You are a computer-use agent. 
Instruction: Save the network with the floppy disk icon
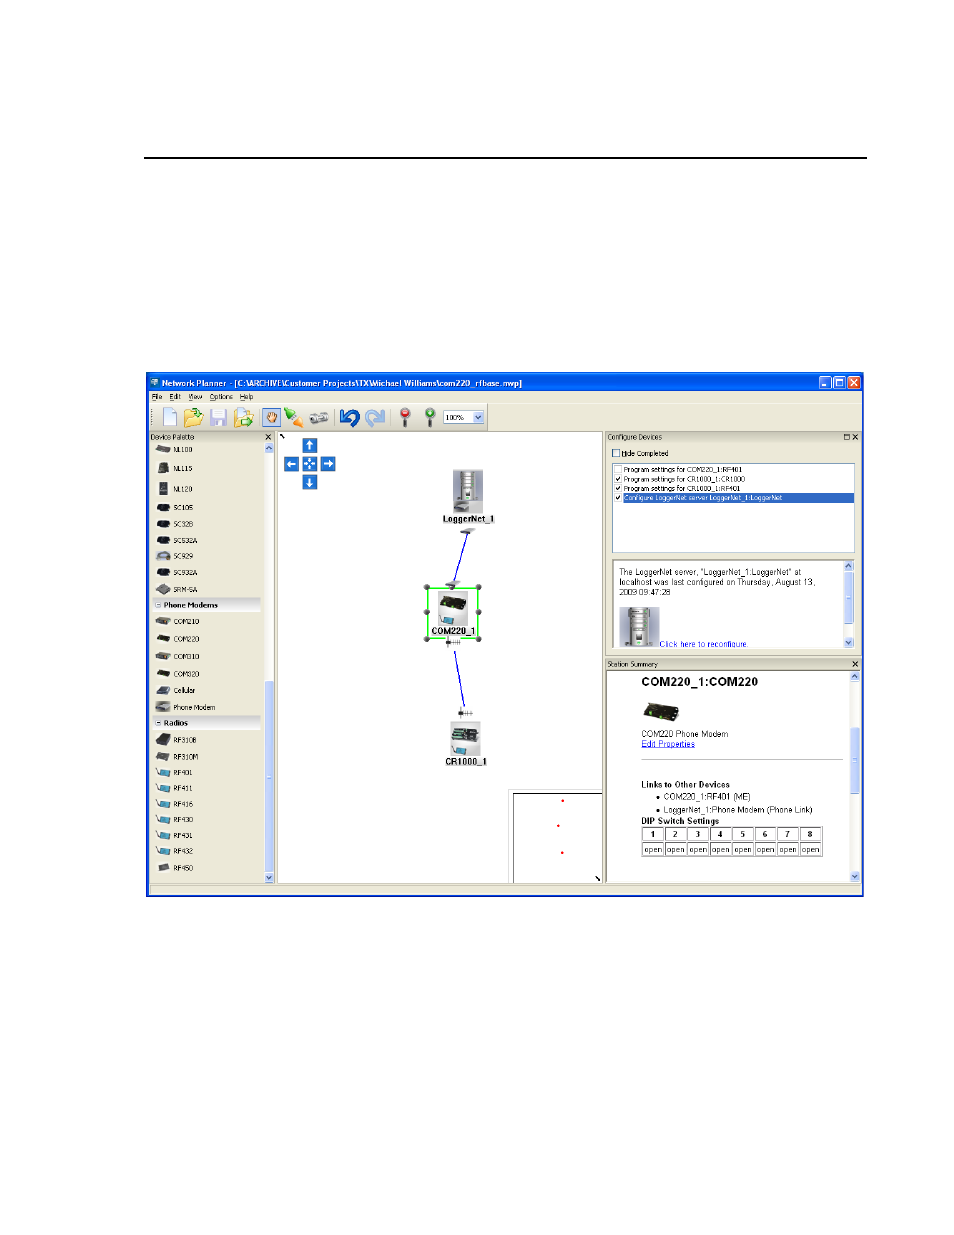(218, 417)
